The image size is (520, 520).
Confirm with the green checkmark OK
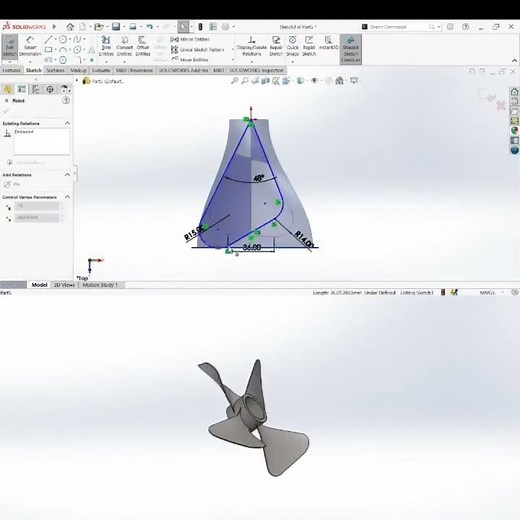tap(6, 111)
